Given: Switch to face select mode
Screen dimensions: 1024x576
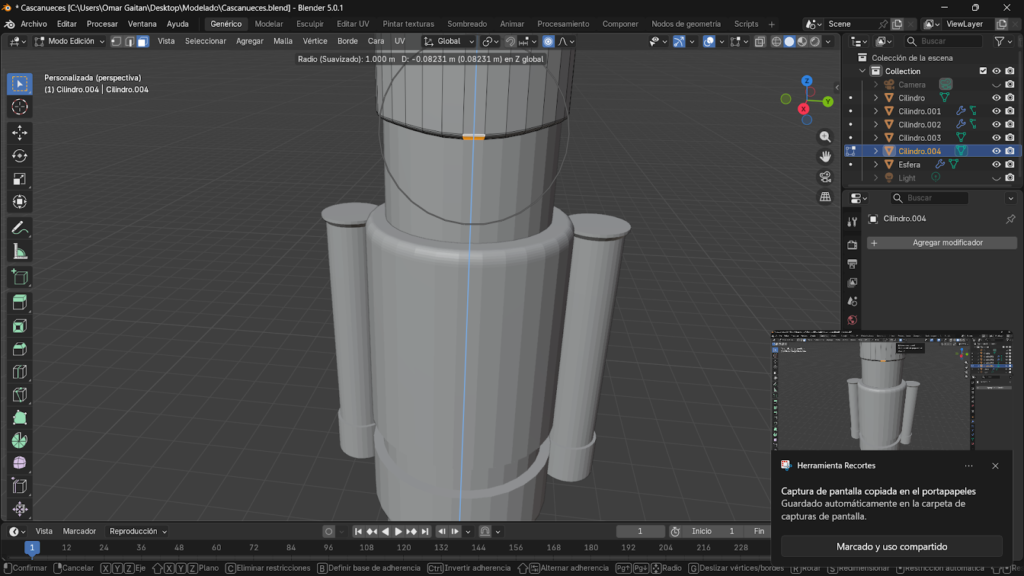Looking at the screenshot, I should tap(143, 41).
